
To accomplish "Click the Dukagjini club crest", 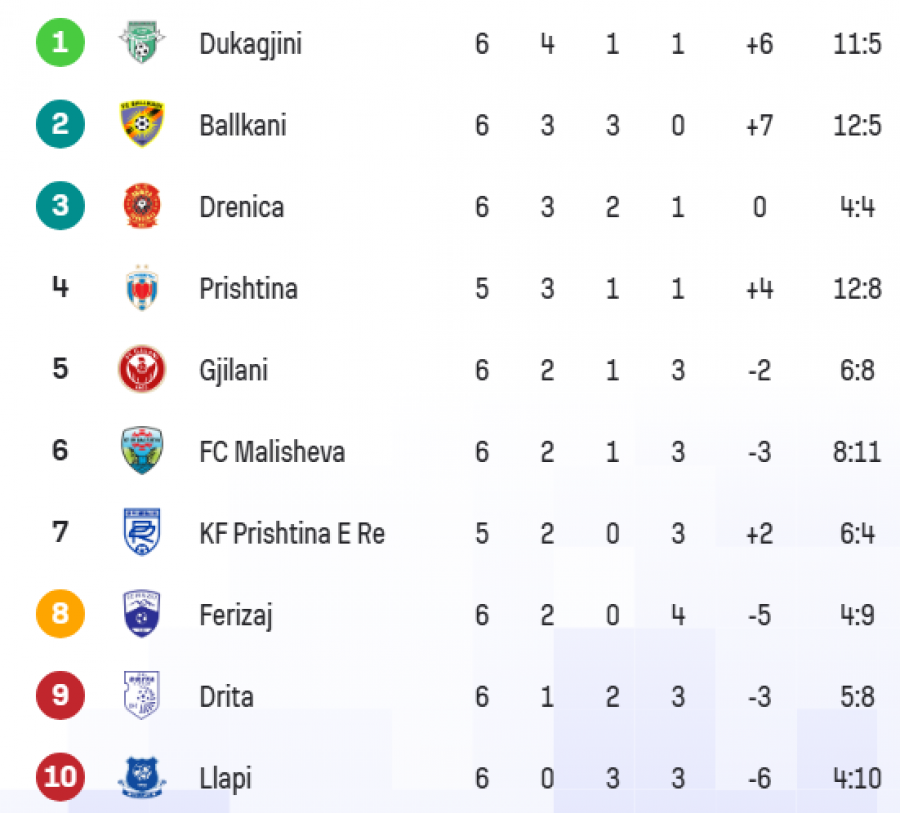I will click(x=142, y=42).
